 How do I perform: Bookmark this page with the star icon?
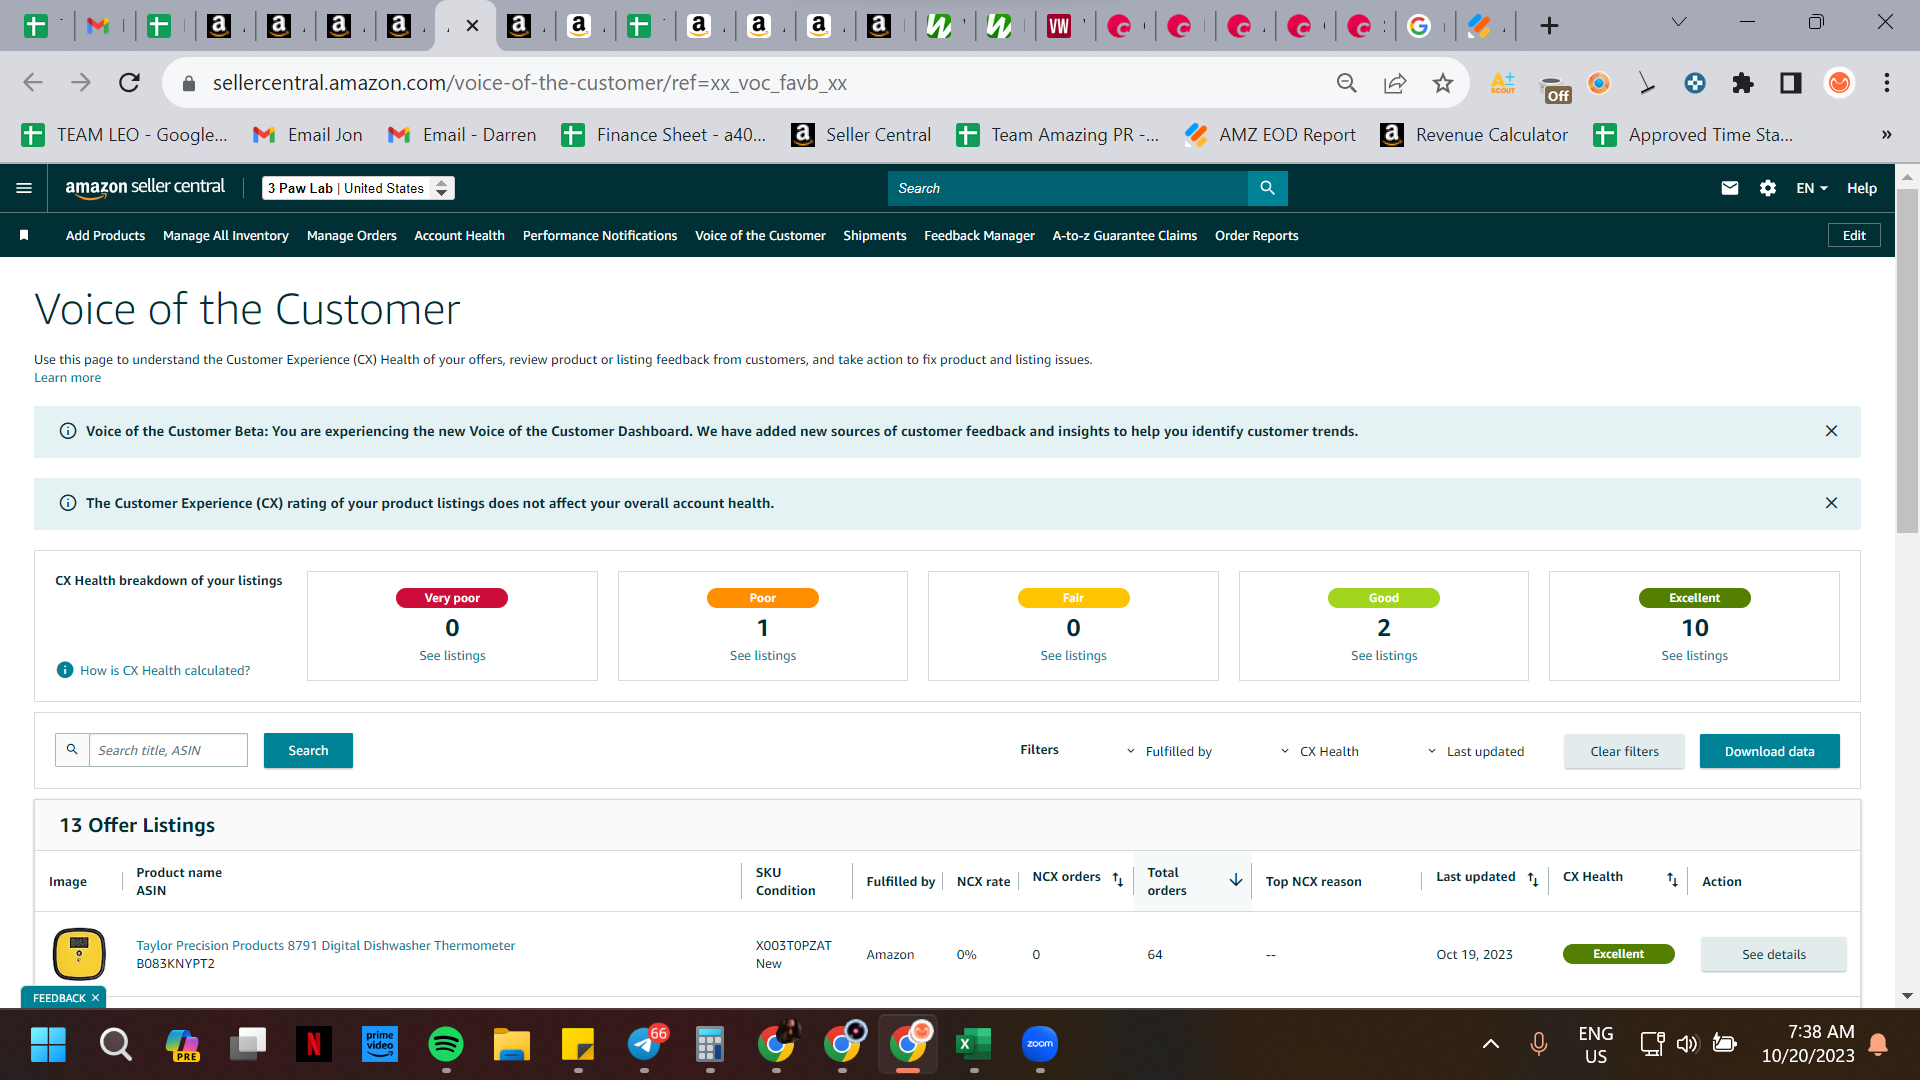point(1442,83)
